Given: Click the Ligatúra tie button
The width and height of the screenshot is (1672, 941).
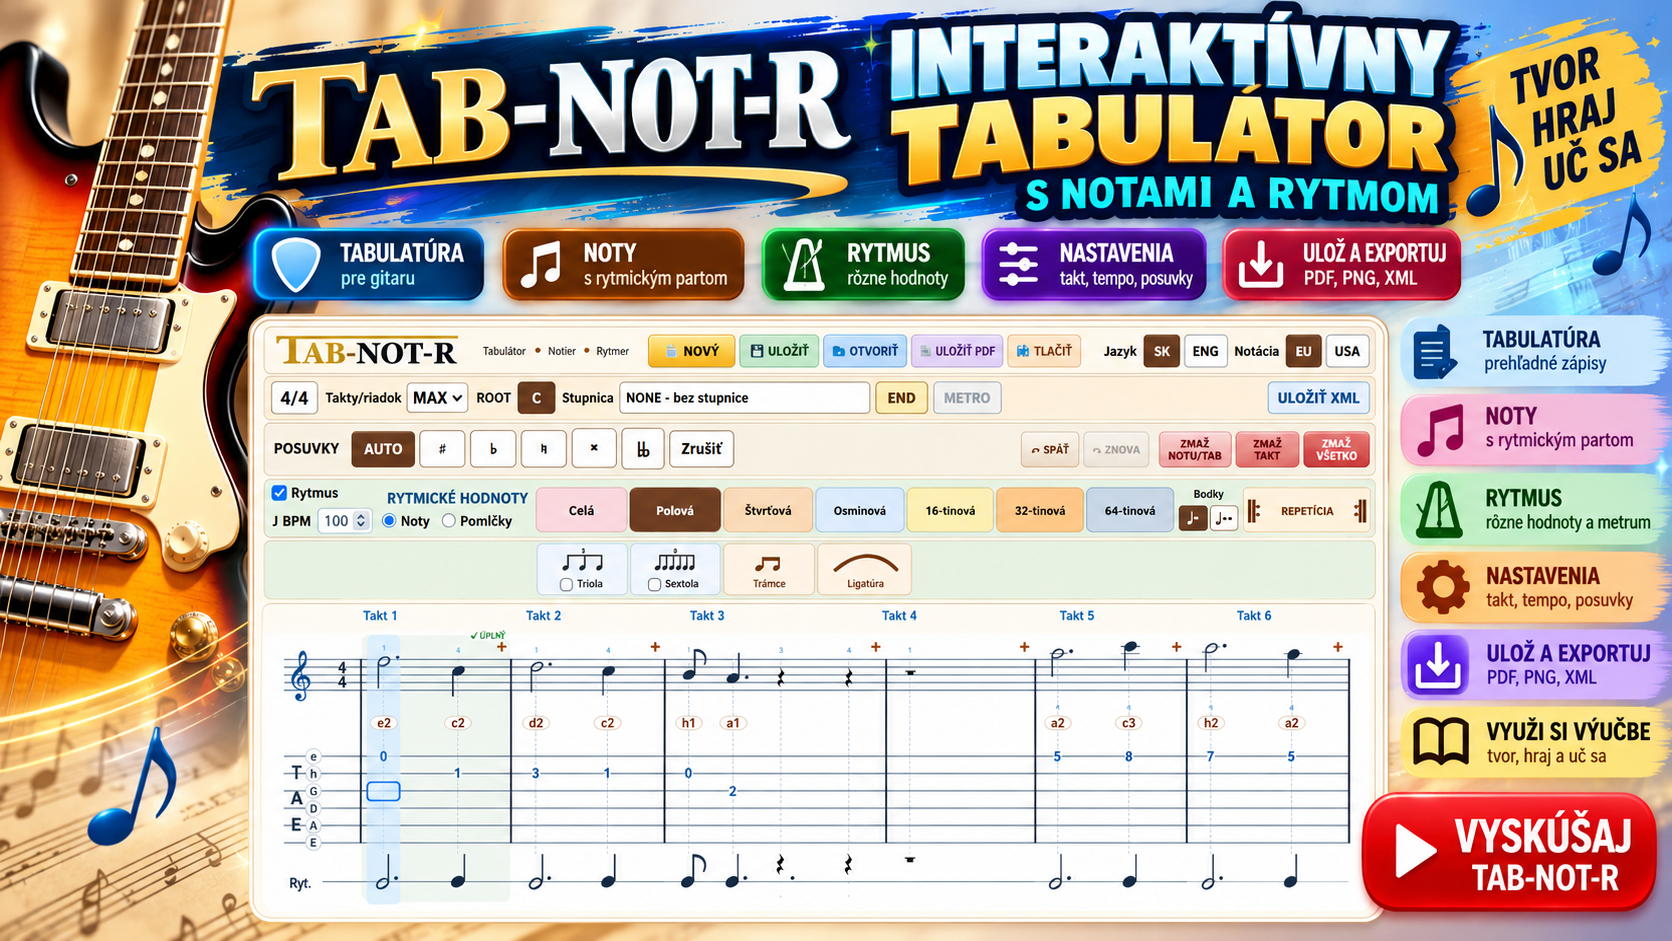Looking at the screenshot, I should [x=865, y=569].
